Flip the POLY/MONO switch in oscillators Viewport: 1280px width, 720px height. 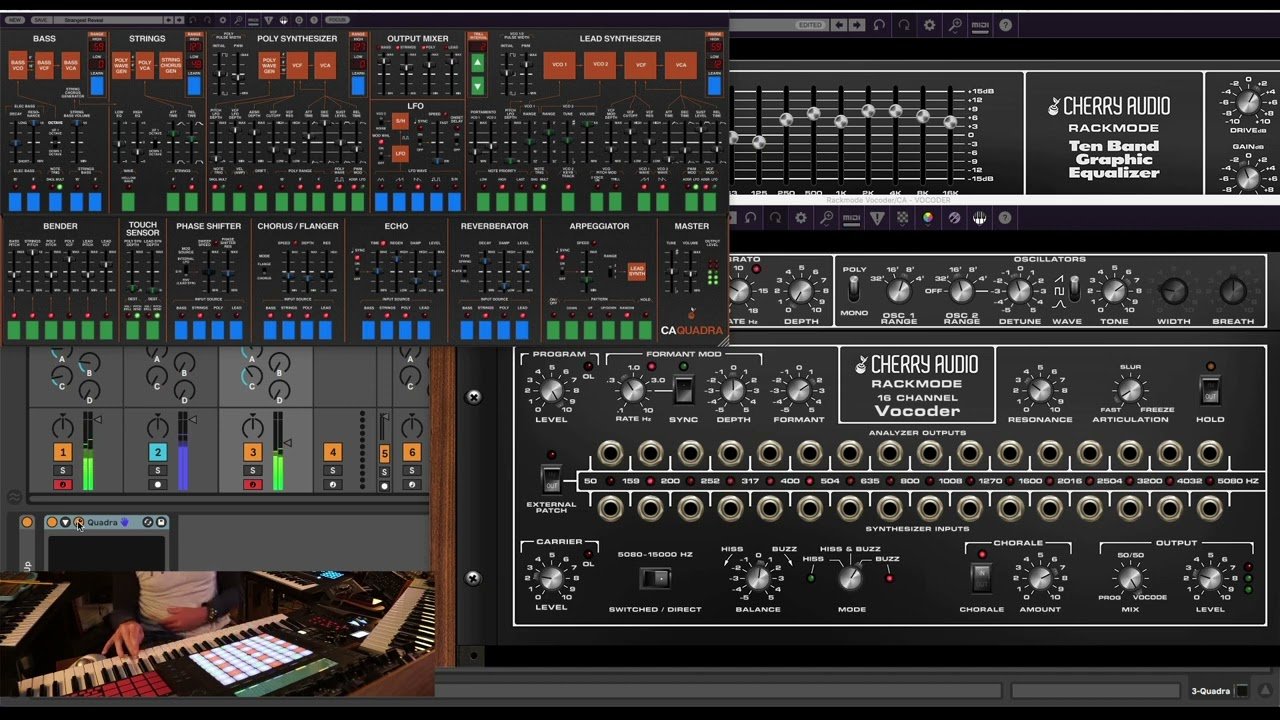tap(854, 289)
